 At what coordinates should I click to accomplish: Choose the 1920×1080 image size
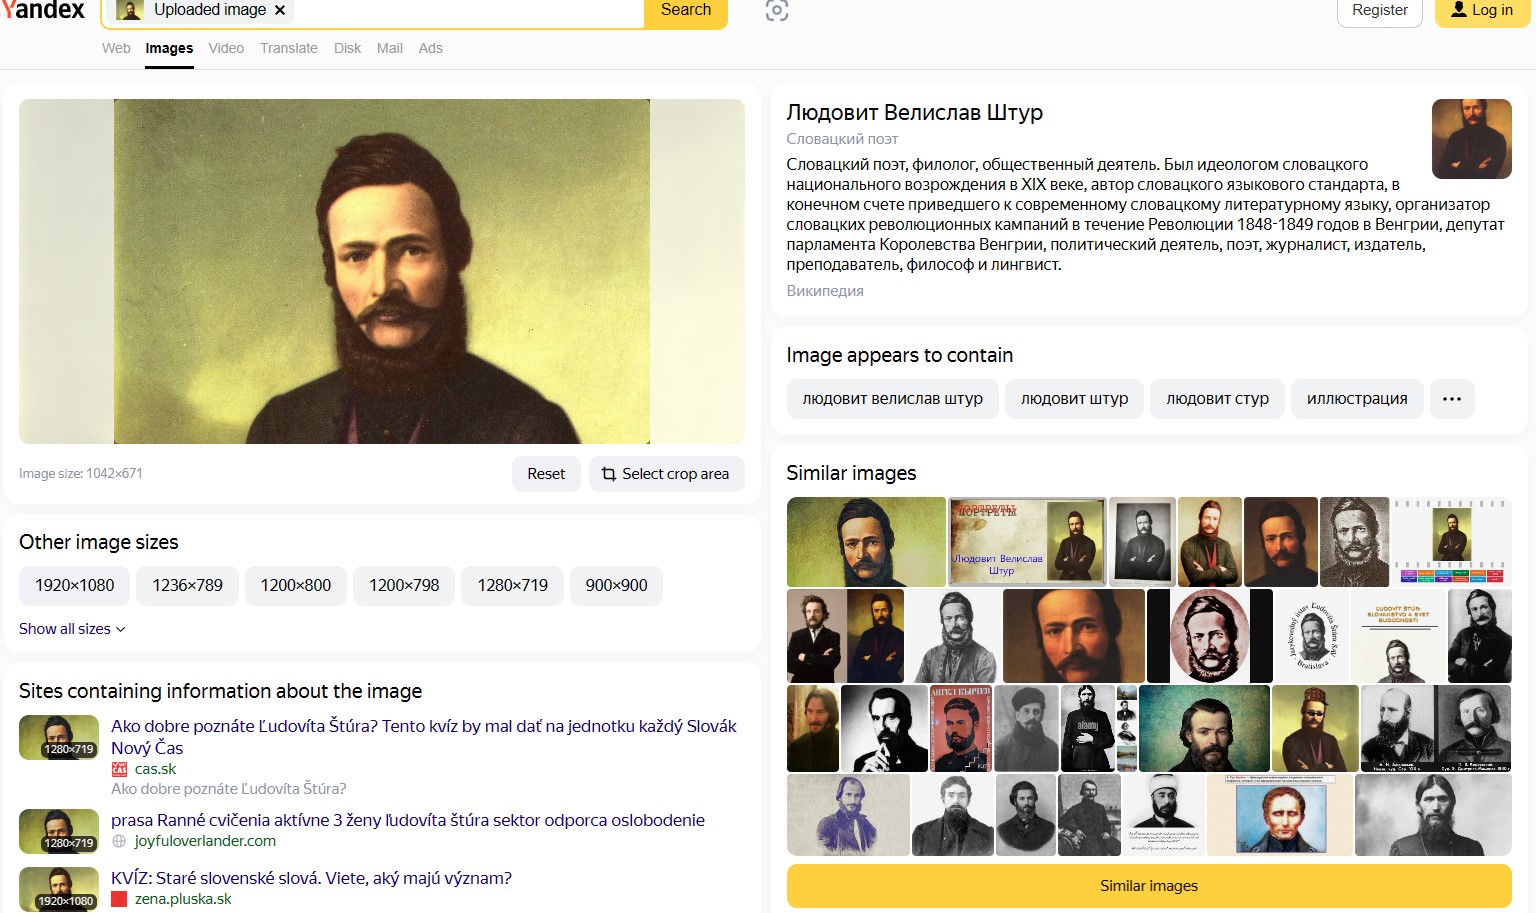click(x=75, y=586)
